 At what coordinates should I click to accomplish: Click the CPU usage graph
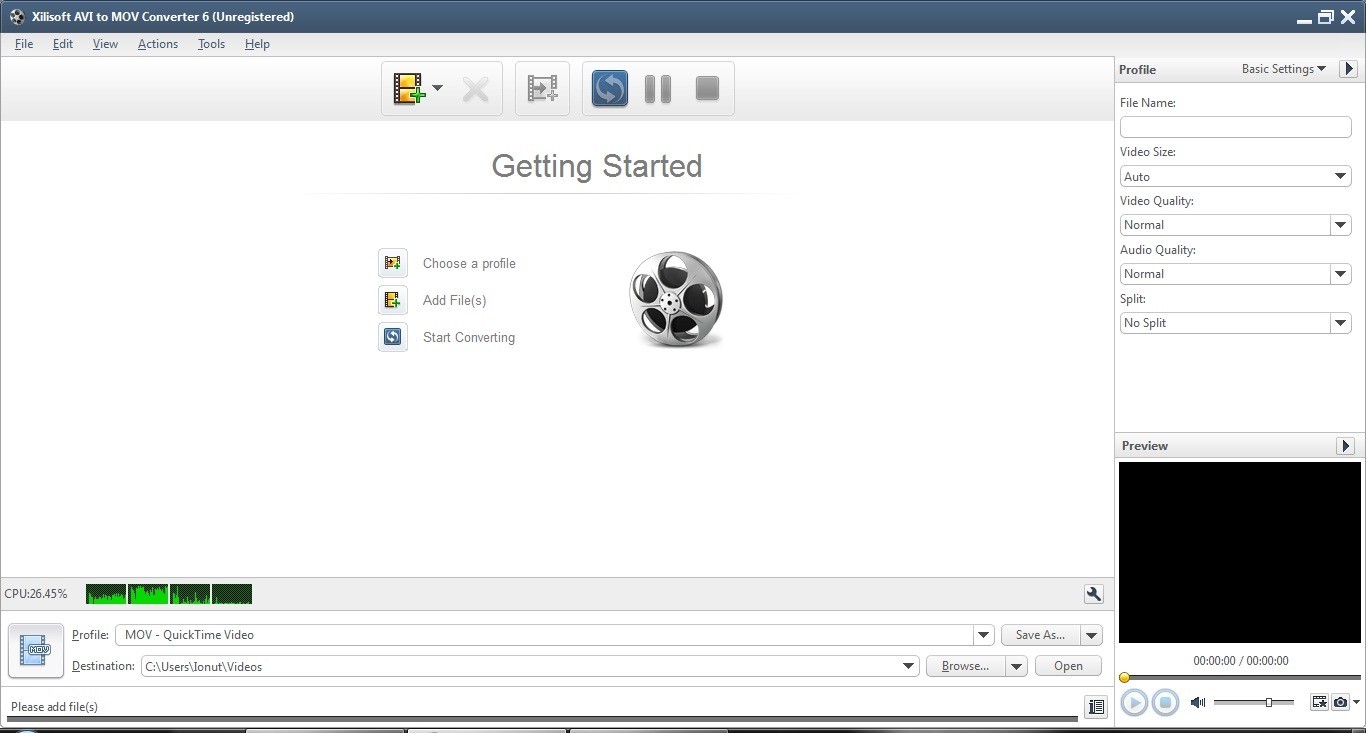pos(169,594)
